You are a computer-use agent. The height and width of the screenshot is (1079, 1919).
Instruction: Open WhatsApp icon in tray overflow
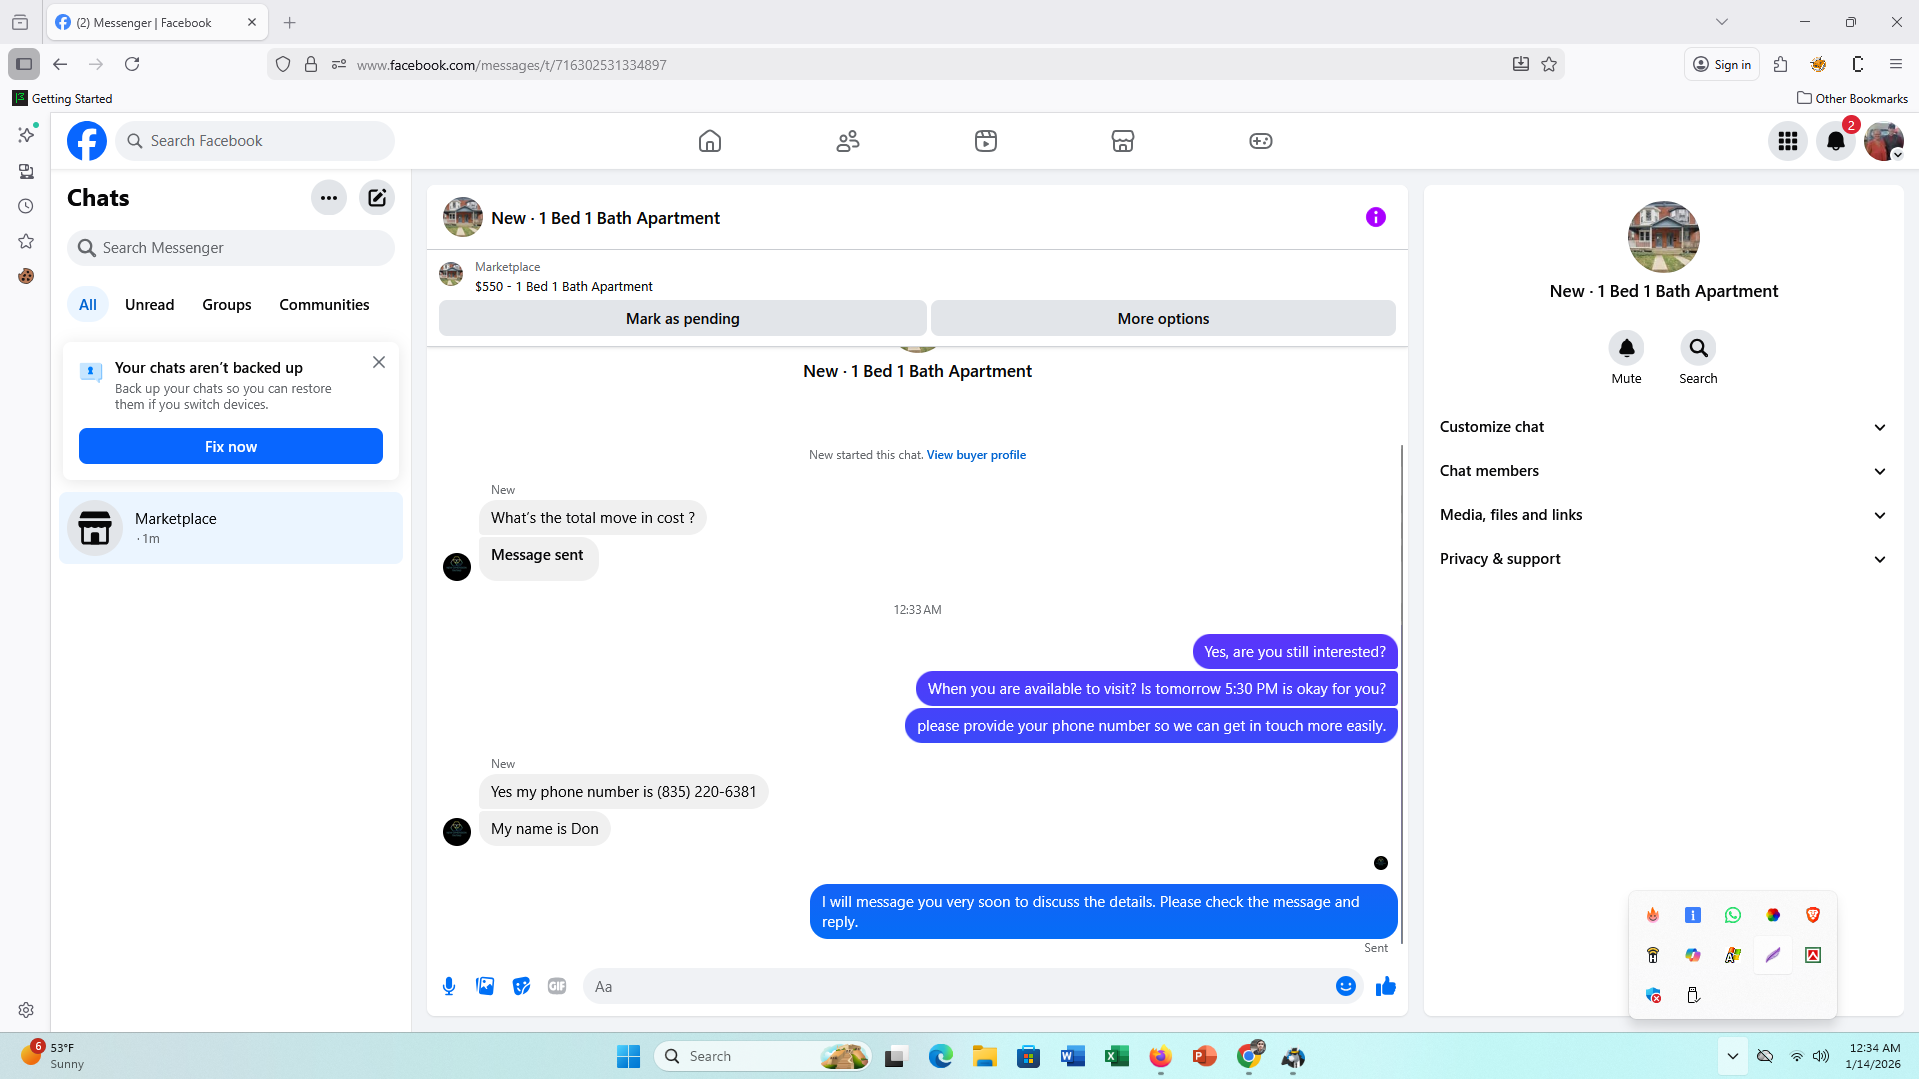1733,915
